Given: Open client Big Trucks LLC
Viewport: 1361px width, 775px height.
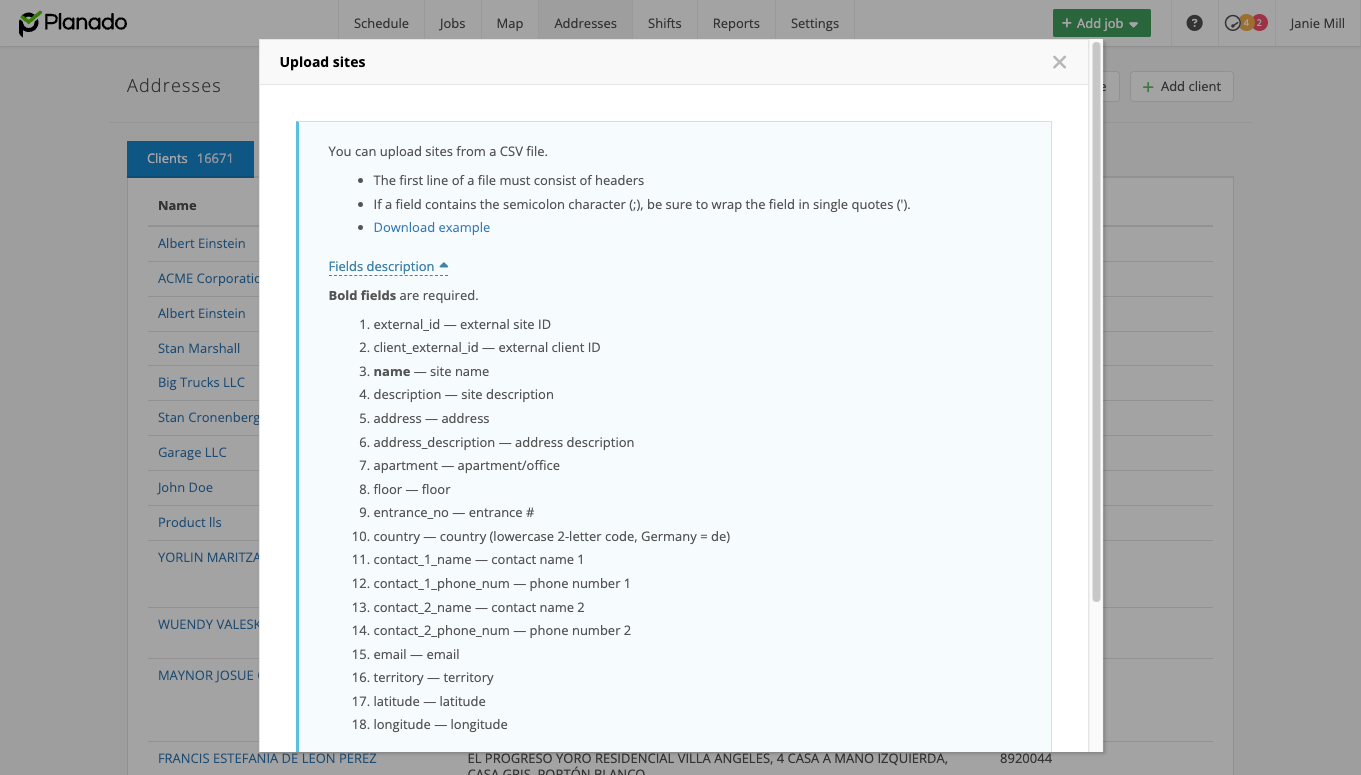Looking at the screenshot, I should tap(201, 382).
